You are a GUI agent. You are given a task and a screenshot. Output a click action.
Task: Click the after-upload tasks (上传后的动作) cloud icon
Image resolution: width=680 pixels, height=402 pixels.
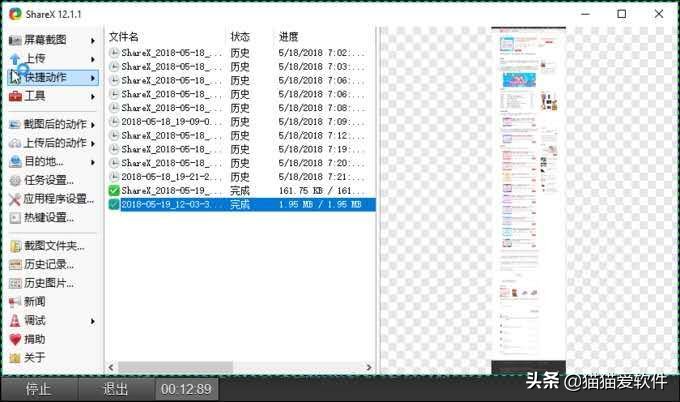point(15,143)
